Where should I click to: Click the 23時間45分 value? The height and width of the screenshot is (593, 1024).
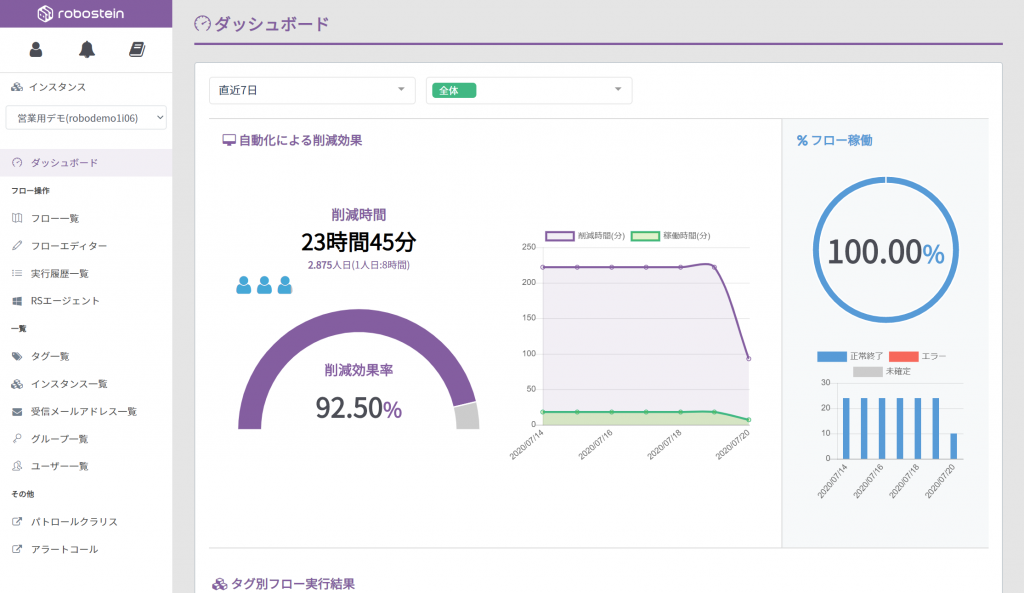coord(359,242)
